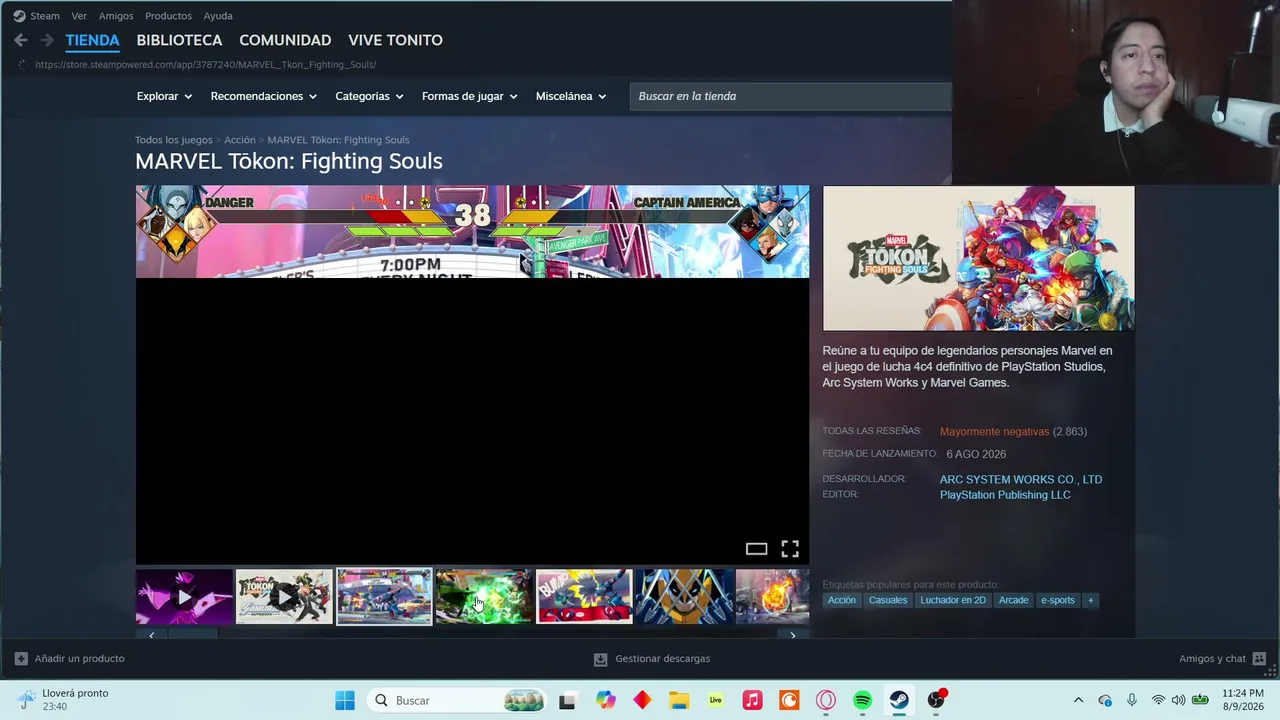Click the store page URL text
Screen dimensions: 1280x720
coord(206,65)
